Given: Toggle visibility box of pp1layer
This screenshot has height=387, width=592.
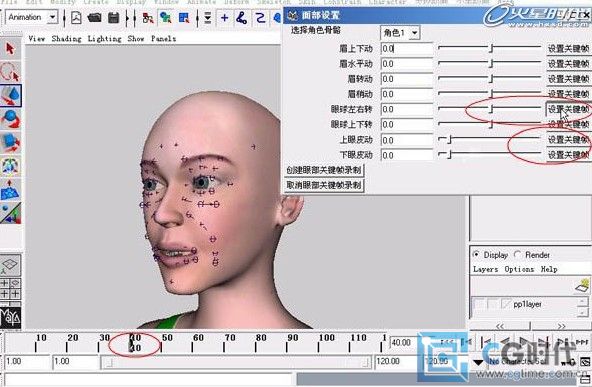Looking at the screenshot, I should point(478,304).
